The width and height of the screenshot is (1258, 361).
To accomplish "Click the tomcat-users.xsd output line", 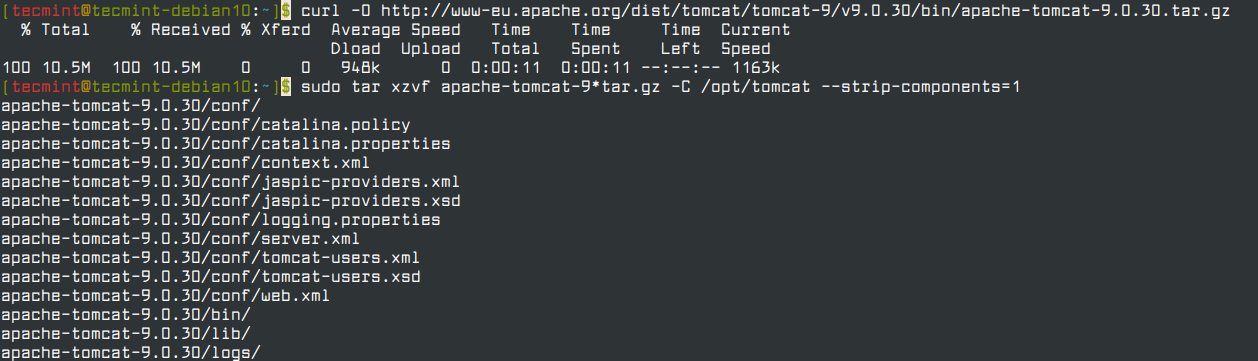I will tap(211, 277).
